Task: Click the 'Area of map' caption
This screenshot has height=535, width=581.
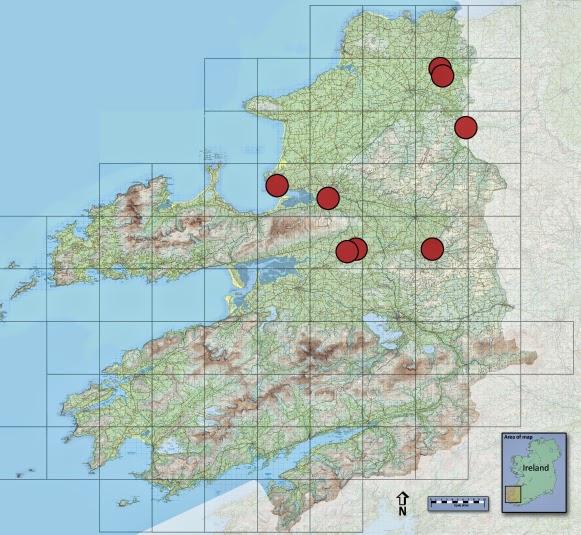Action: 518,437
